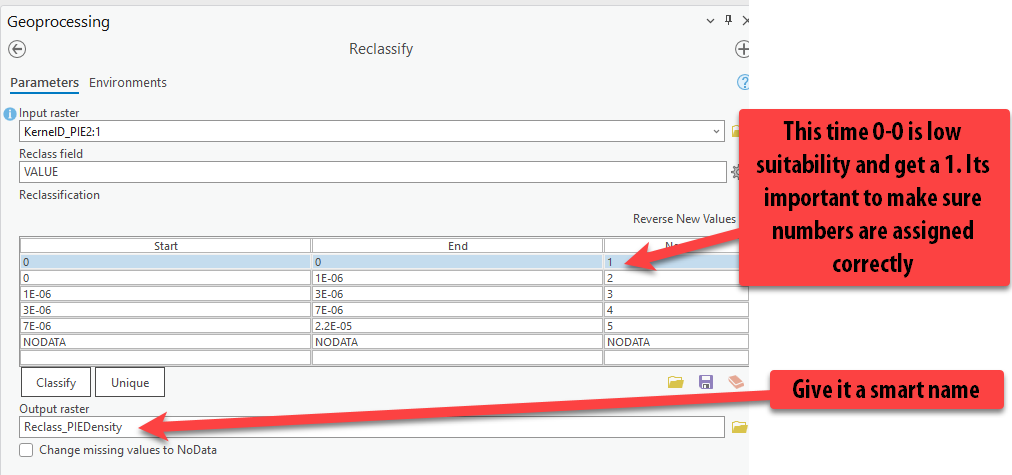Enable Change missing values to NoData
1012x475 pixels.
tap(26, 451)
